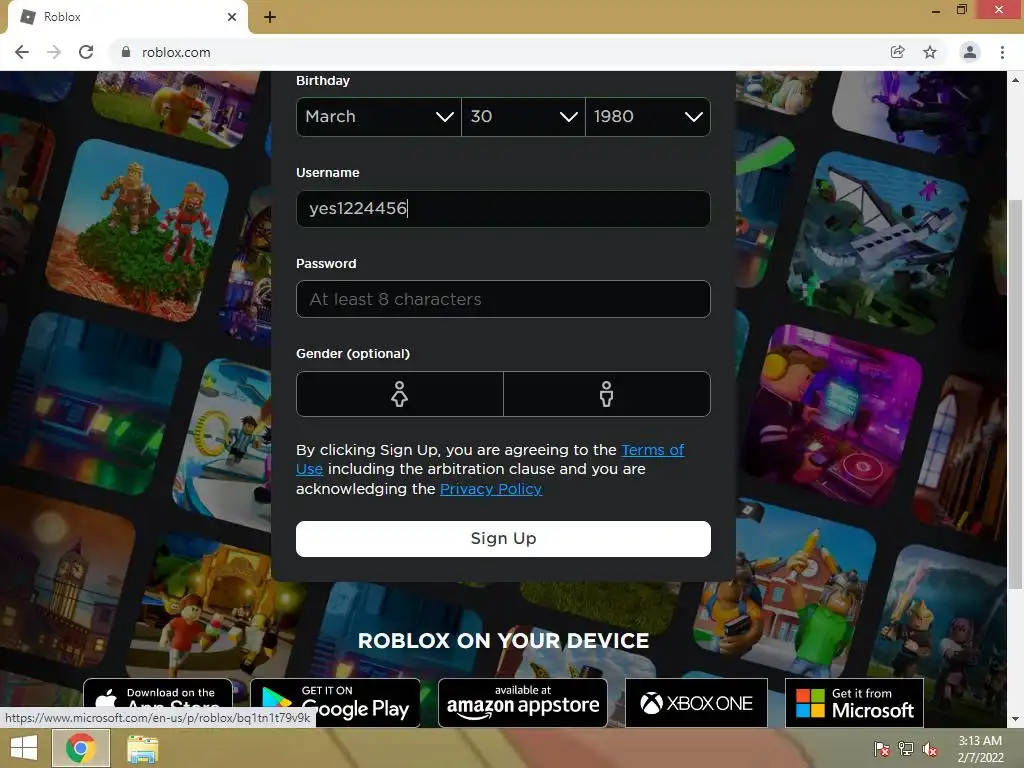Bookmark this page with the star icon

point(930,52)
